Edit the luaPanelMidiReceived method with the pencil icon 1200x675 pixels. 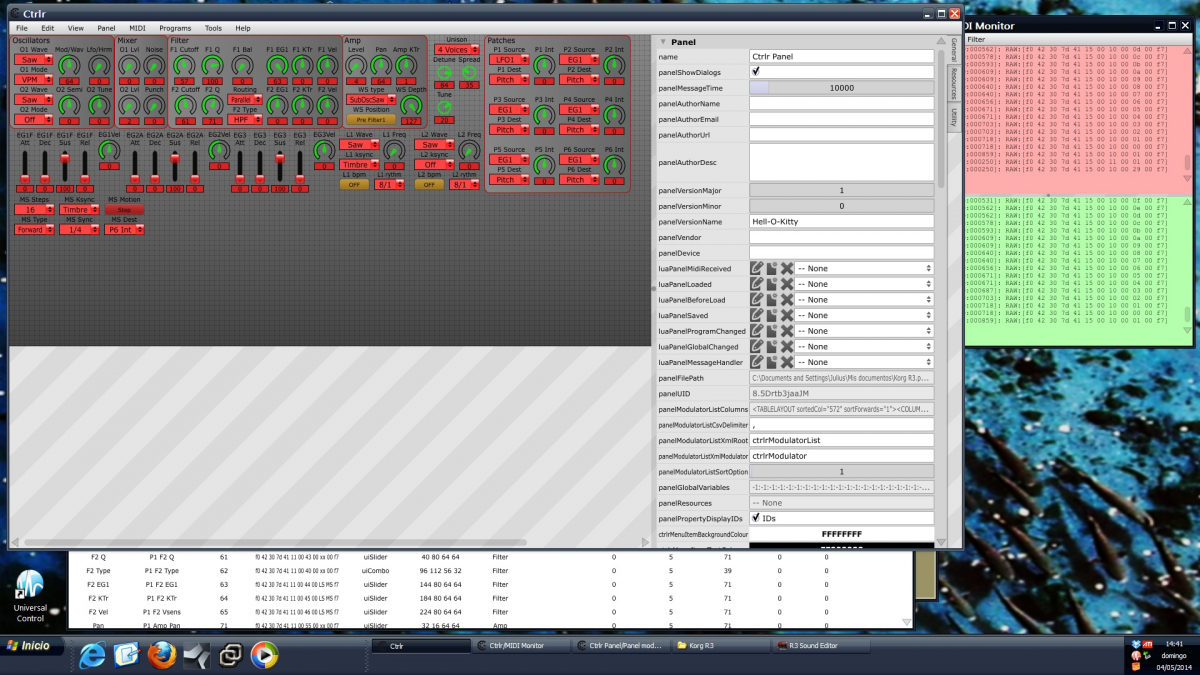click(757, 268)
